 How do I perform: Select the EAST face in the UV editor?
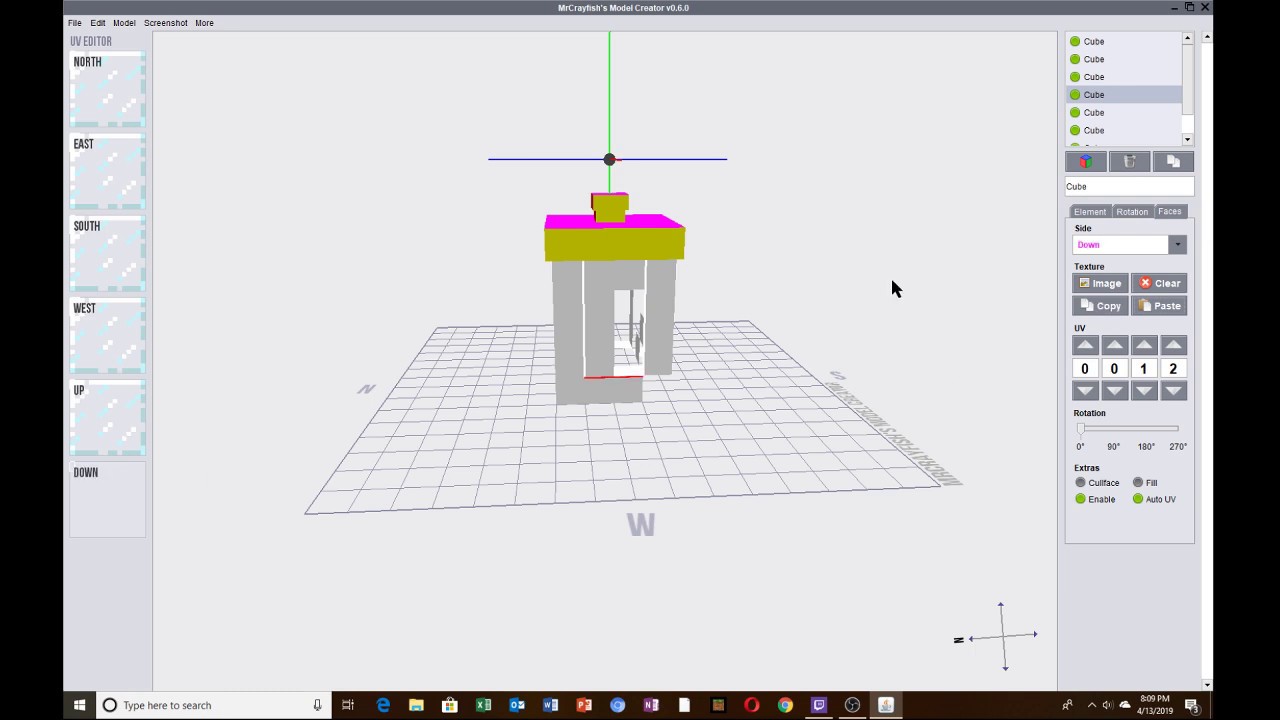[108, 172]
